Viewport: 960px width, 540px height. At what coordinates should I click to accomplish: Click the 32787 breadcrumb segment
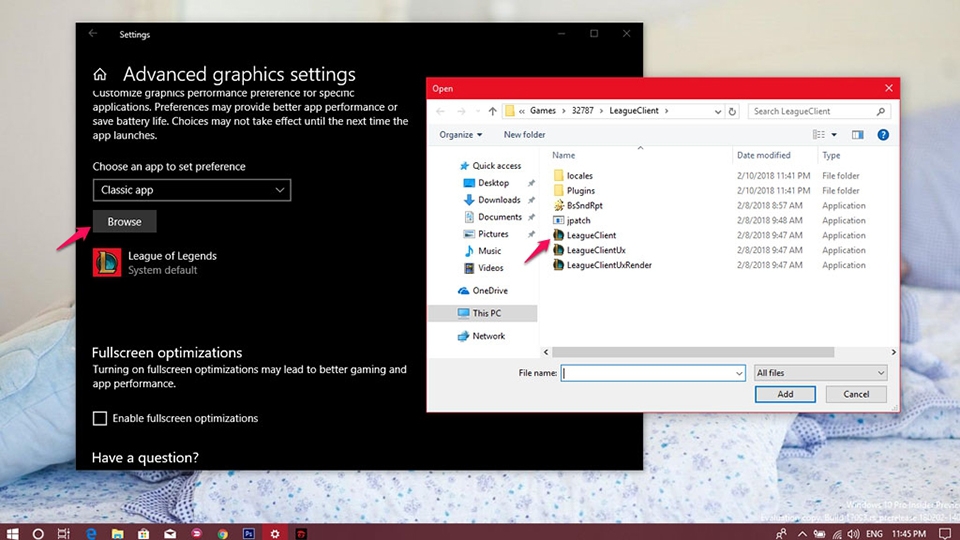pos(582,111)
